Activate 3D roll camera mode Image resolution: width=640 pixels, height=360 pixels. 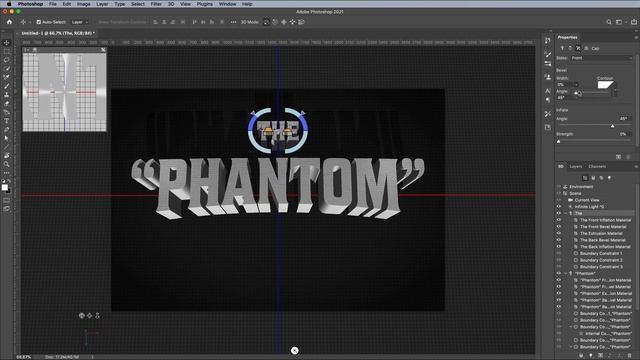(x=275, y=22)
